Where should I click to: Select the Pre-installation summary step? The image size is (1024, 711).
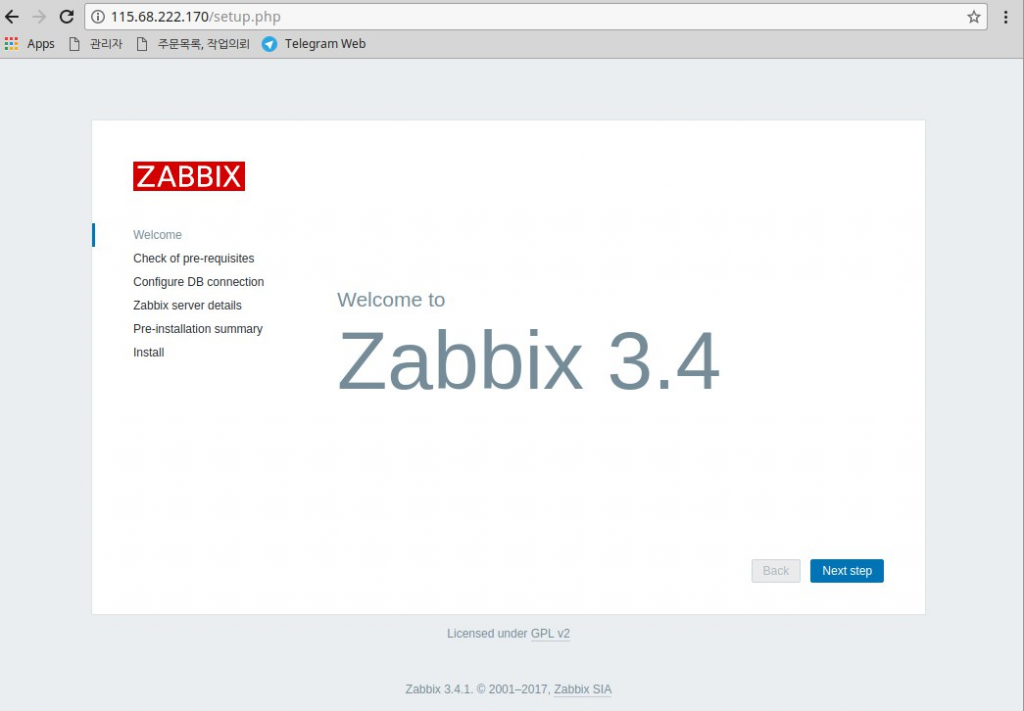[198, 328]
